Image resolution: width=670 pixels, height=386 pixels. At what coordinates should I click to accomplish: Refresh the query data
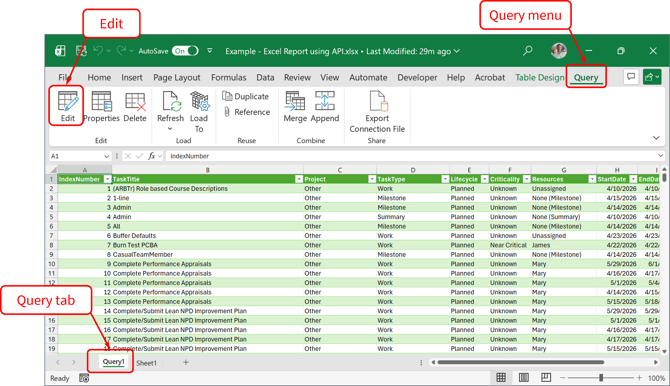[170, 106]
